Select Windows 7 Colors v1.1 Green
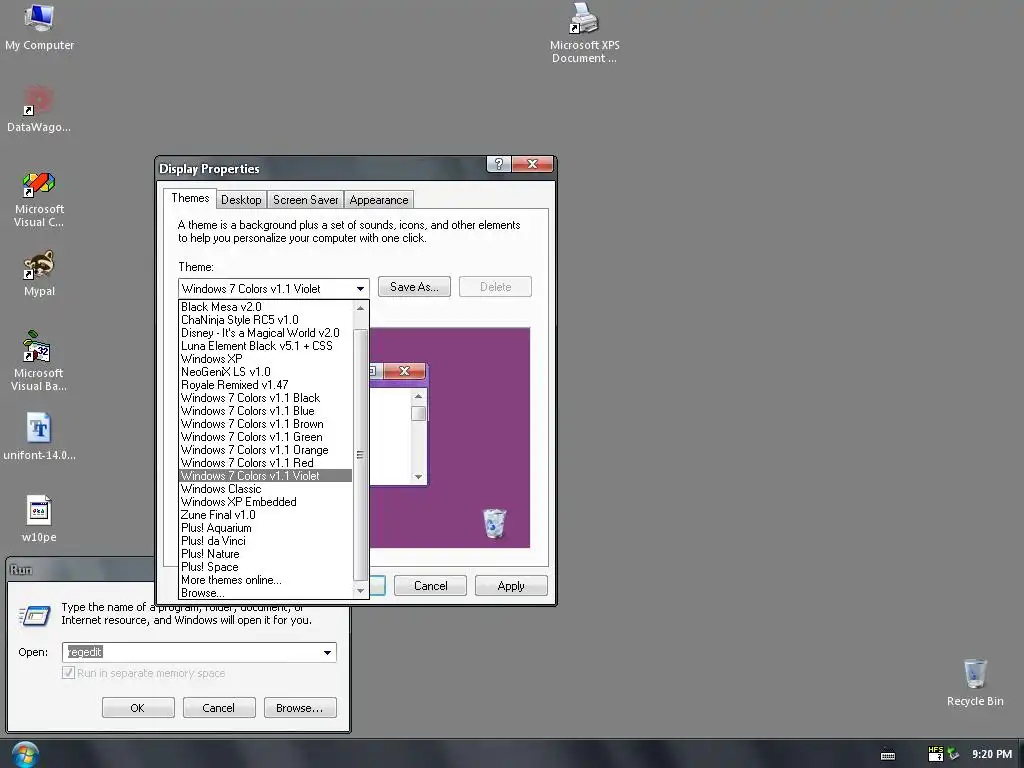 click(265, 437)
